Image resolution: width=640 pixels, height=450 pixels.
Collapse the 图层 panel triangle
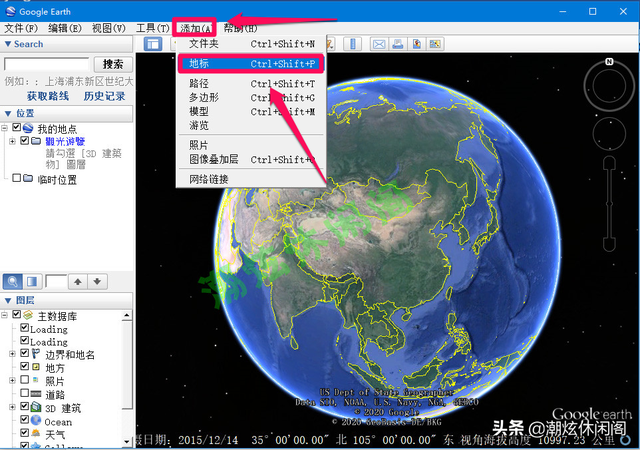[7, 301]
